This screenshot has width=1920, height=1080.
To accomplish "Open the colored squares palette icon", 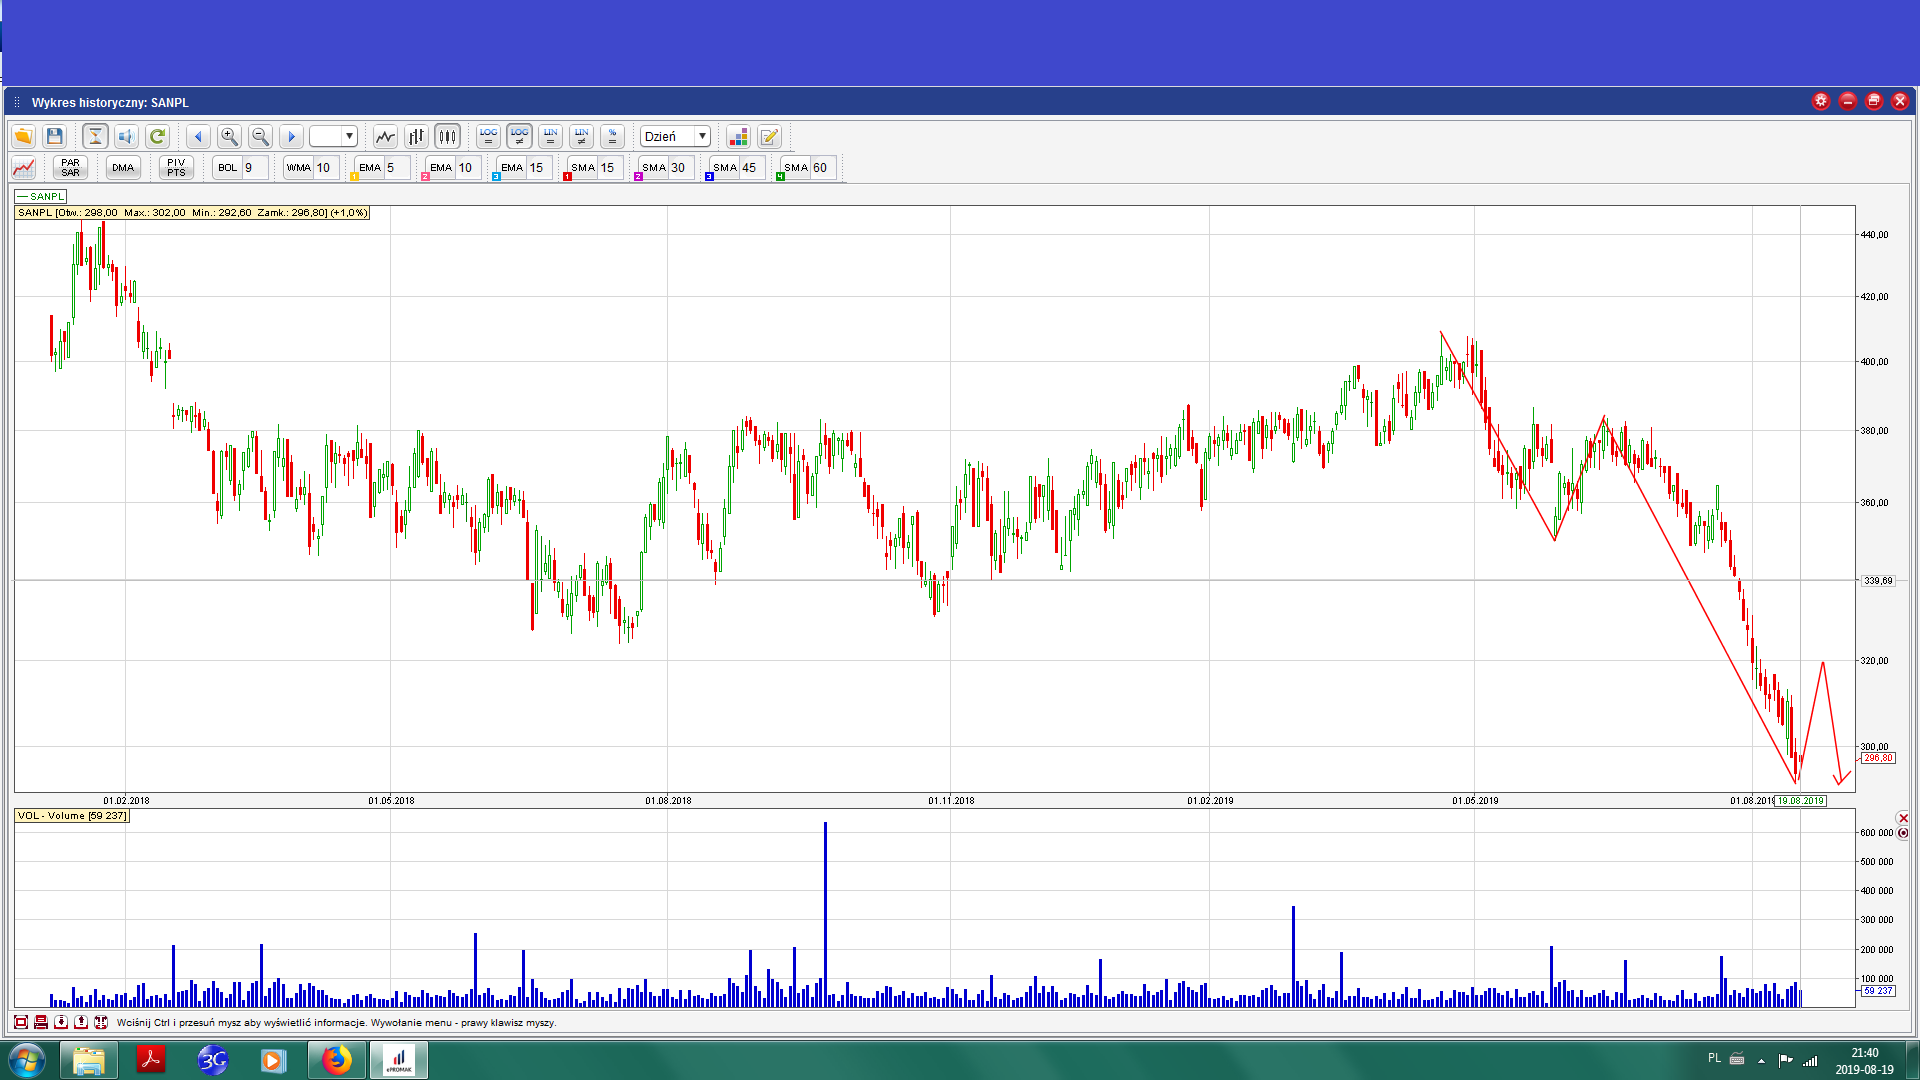I will pyautogui.click(x=738, y=136).
